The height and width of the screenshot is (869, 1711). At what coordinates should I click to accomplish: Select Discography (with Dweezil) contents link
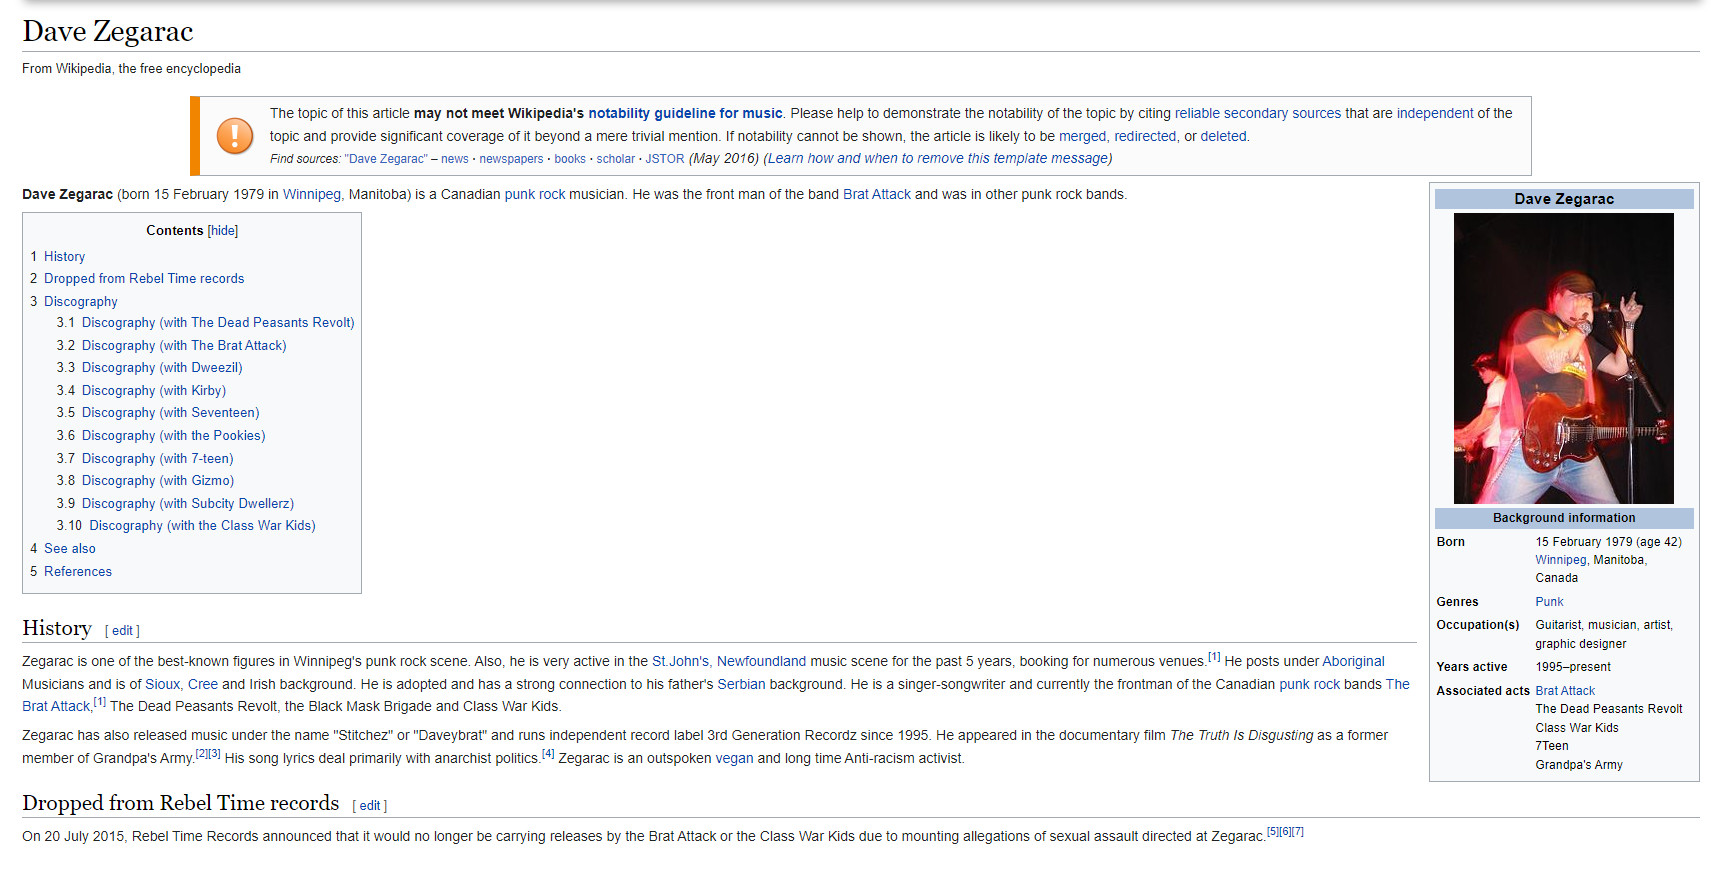click(162, 368)
